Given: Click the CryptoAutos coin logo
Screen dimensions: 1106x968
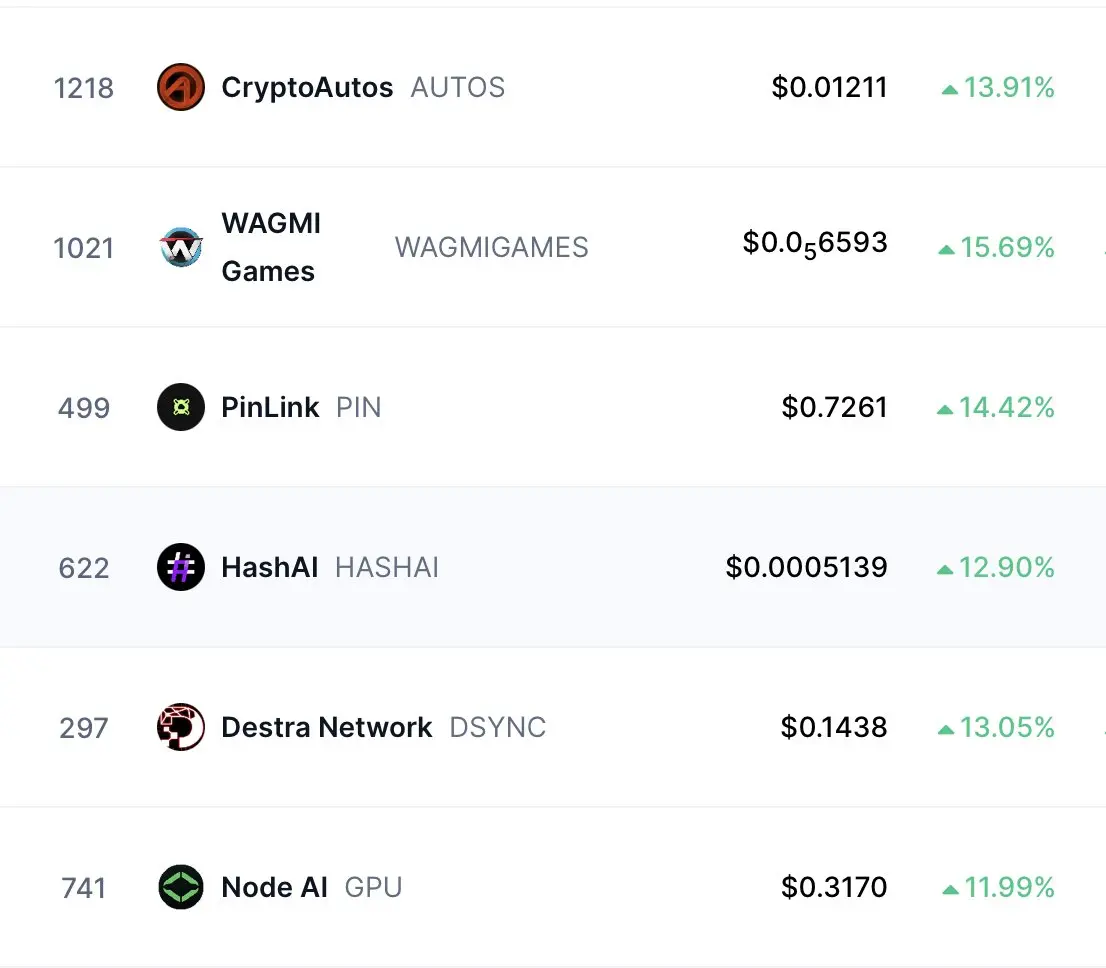Looking at the screenshot, I should click(181, 87).
